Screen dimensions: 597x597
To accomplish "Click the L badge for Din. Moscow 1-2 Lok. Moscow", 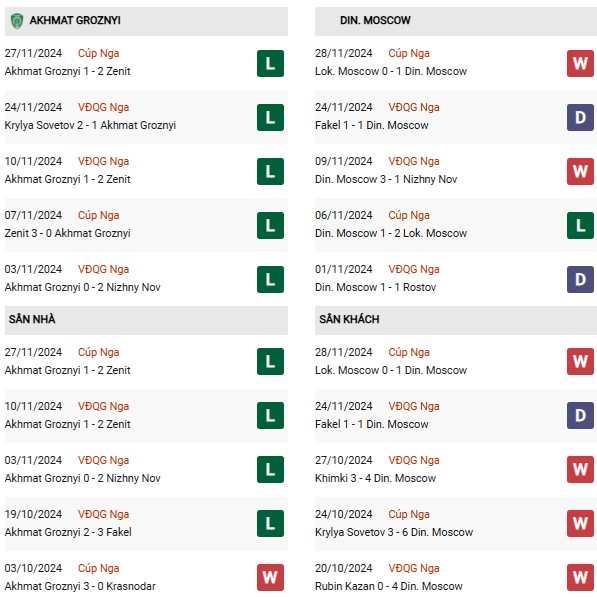I will click(580, 225).
